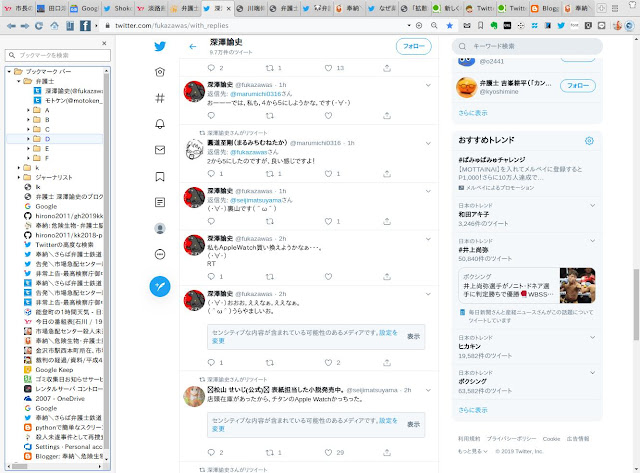Click the blue compose tweet button
The width and height of the screenshot is (640, 473).
(160, 286)
